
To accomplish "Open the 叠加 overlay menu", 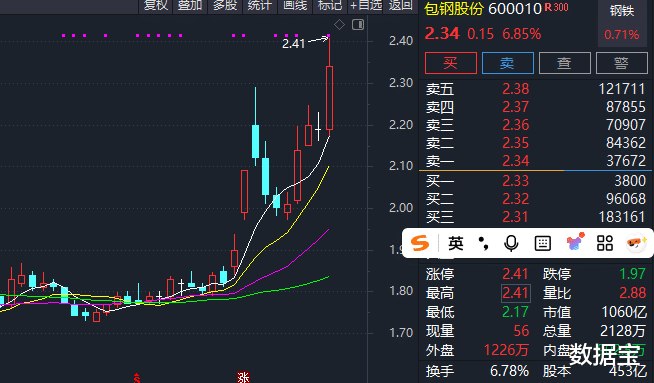I will (x=190, y=6).
